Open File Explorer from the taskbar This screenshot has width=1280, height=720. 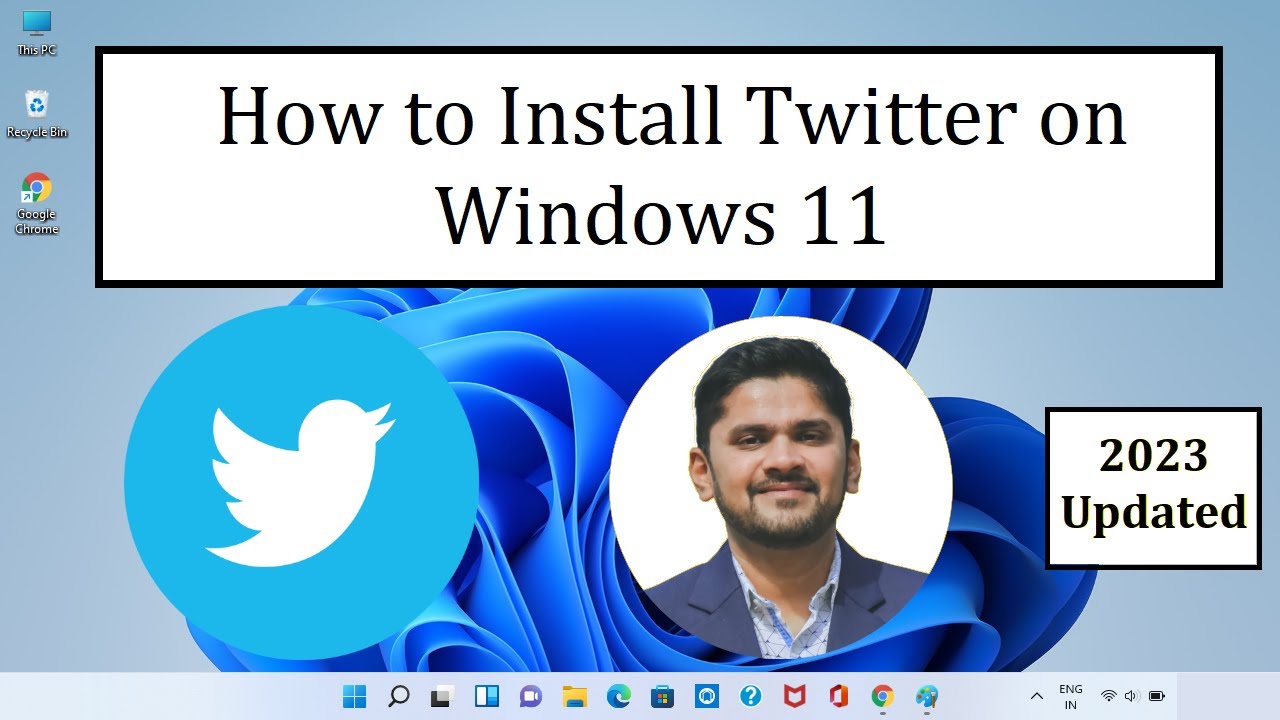coord(574,696)
